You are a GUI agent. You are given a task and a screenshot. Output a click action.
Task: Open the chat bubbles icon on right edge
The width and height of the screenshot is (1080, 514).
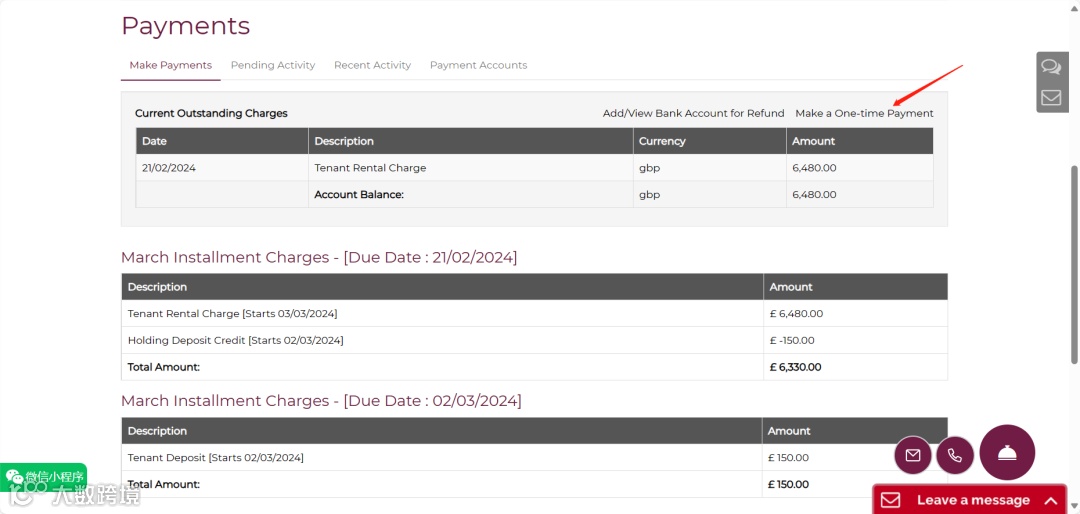click(x=1051, y=67)
